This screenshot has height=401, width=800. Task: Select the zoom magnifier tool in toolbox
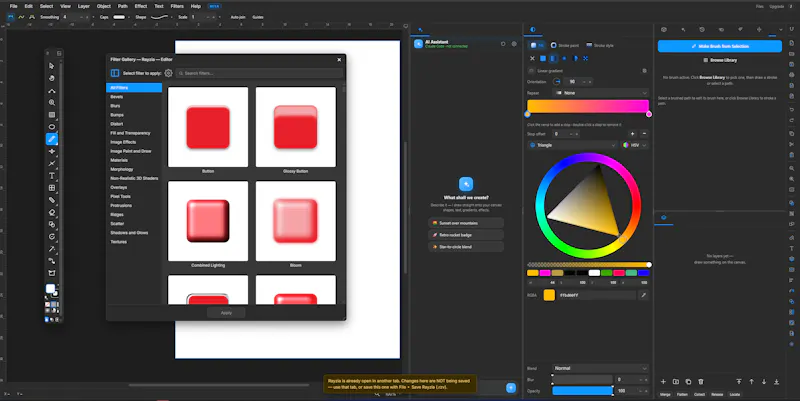52,103
